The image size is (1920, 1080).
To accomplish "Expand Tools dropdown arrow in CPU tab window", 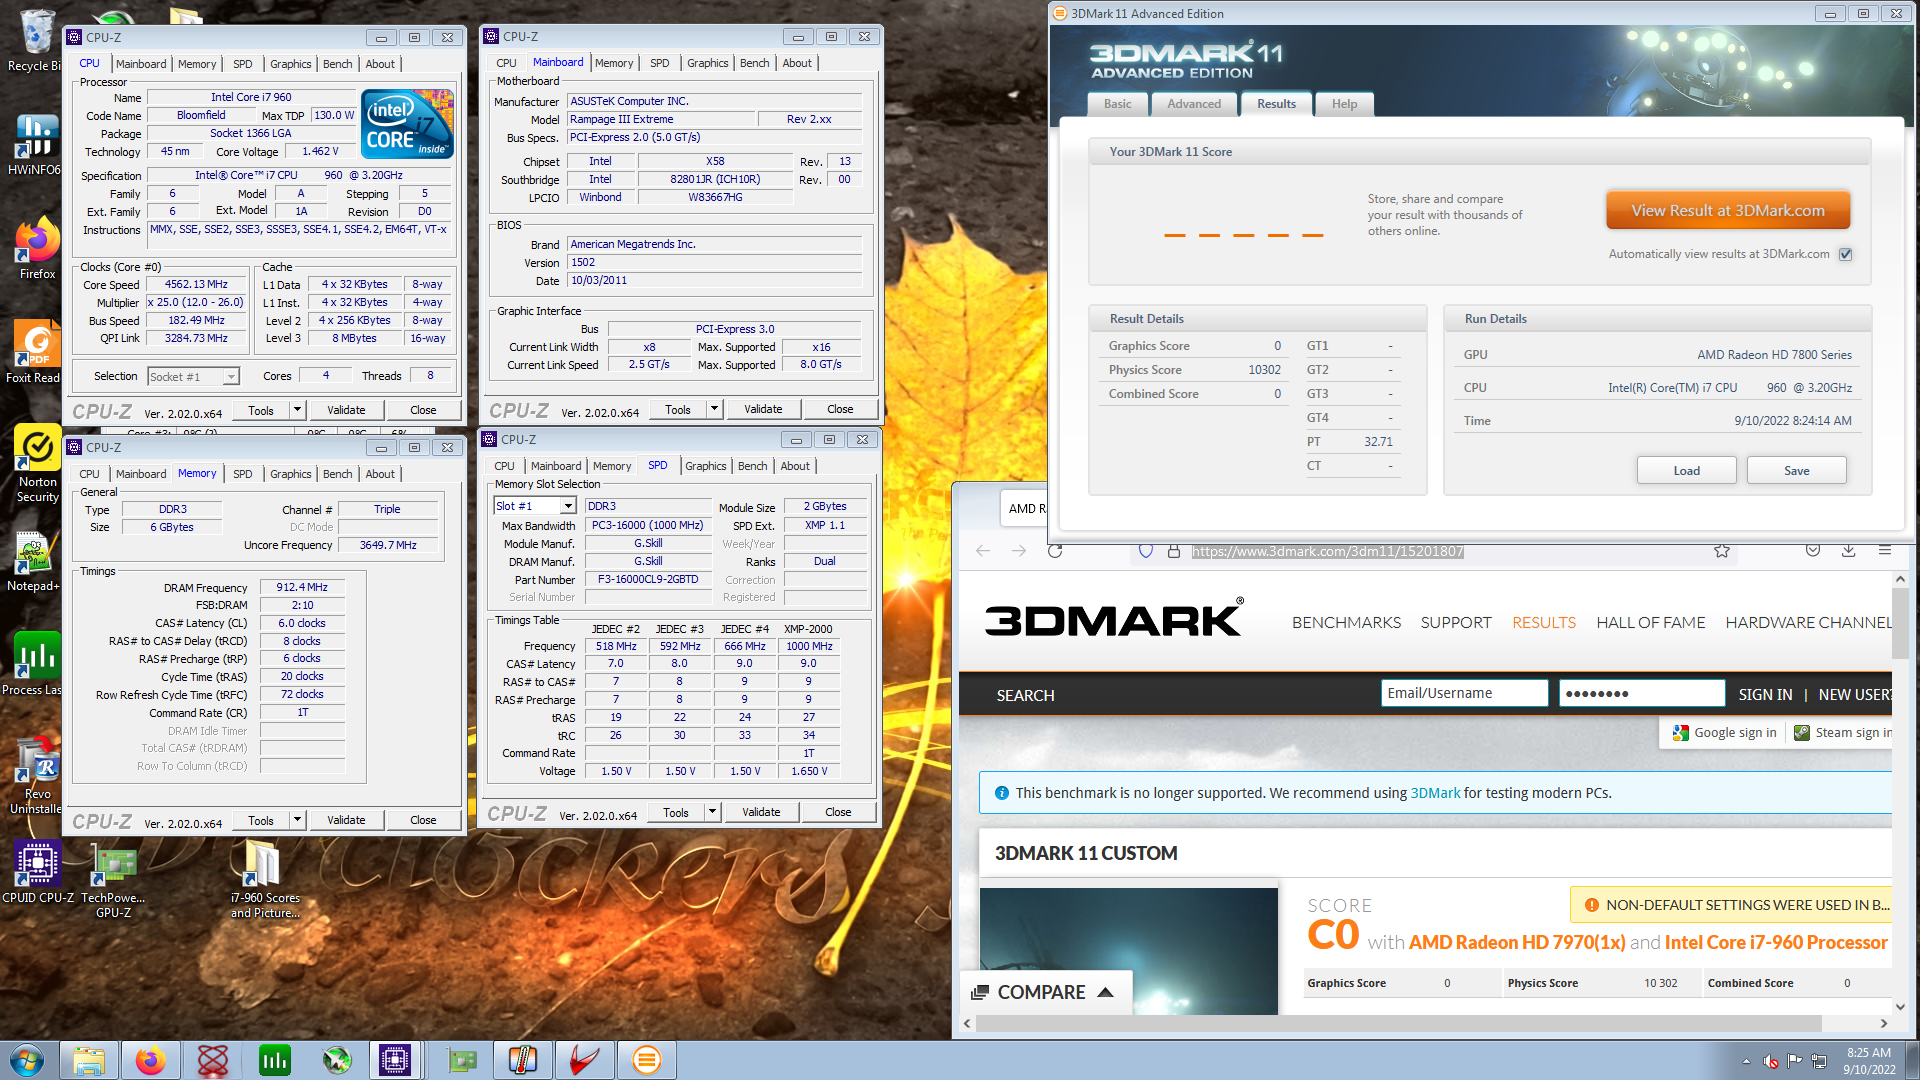I will 297,410.
